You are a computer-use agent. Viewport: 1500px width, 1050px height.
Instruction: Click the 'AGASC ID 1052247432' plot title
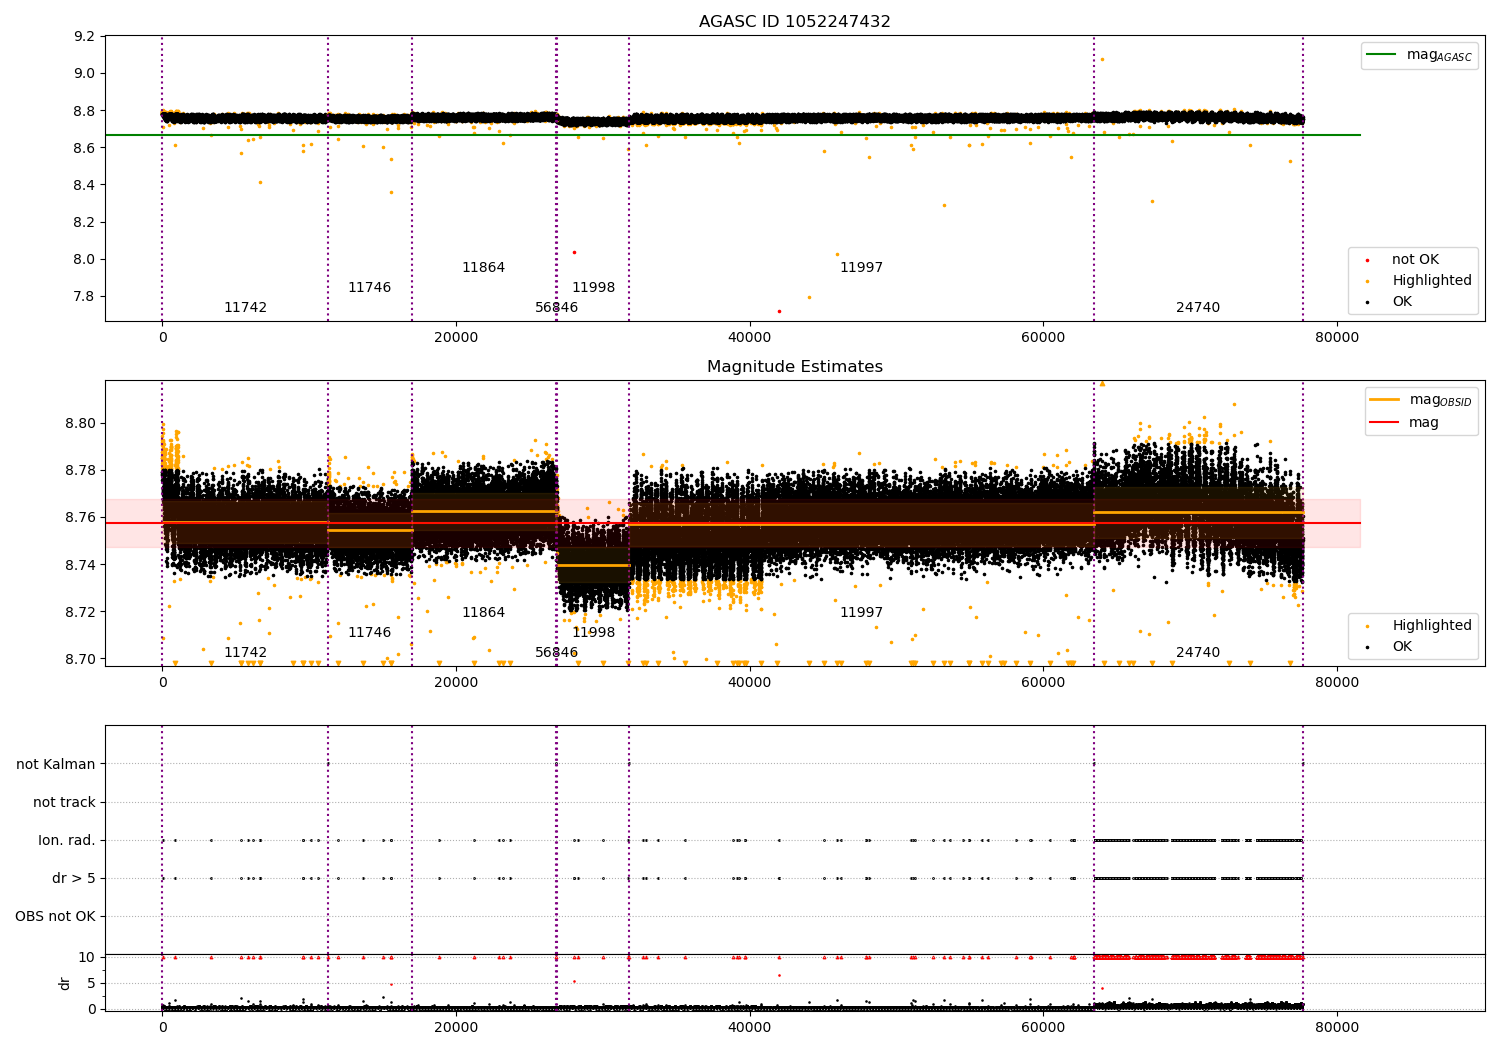click(794, 22)
